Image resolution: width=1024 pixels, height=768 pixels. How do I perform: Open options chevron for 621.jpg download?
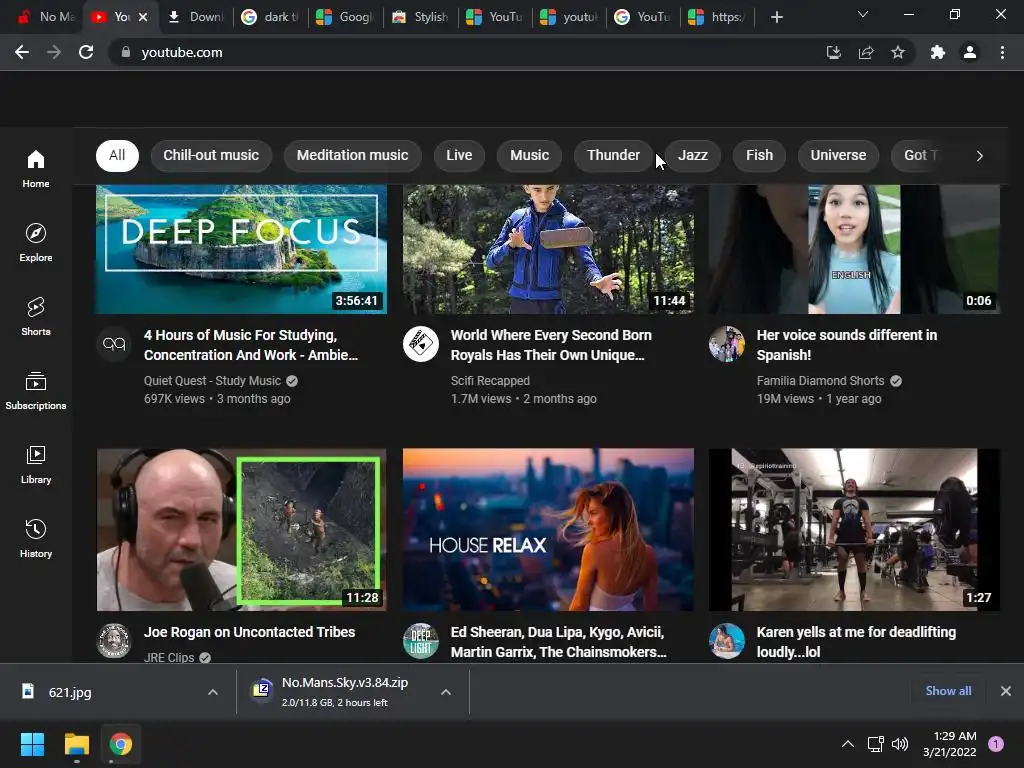coord(213,692)
